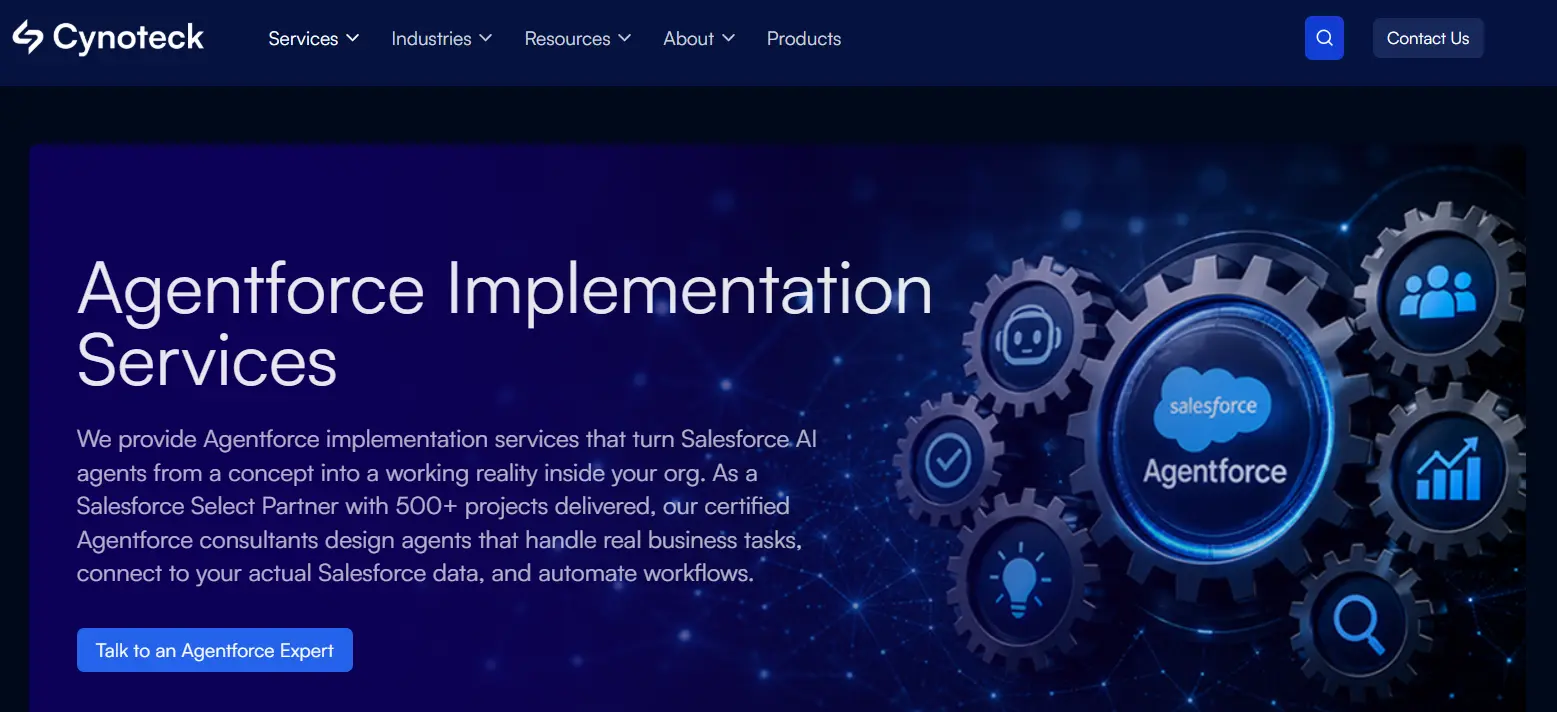Image resolution: width=1557 pixels, height=712 pixels.
Task: Click the Agentforce Implementation Services heading
Action: tap(505, 324)
